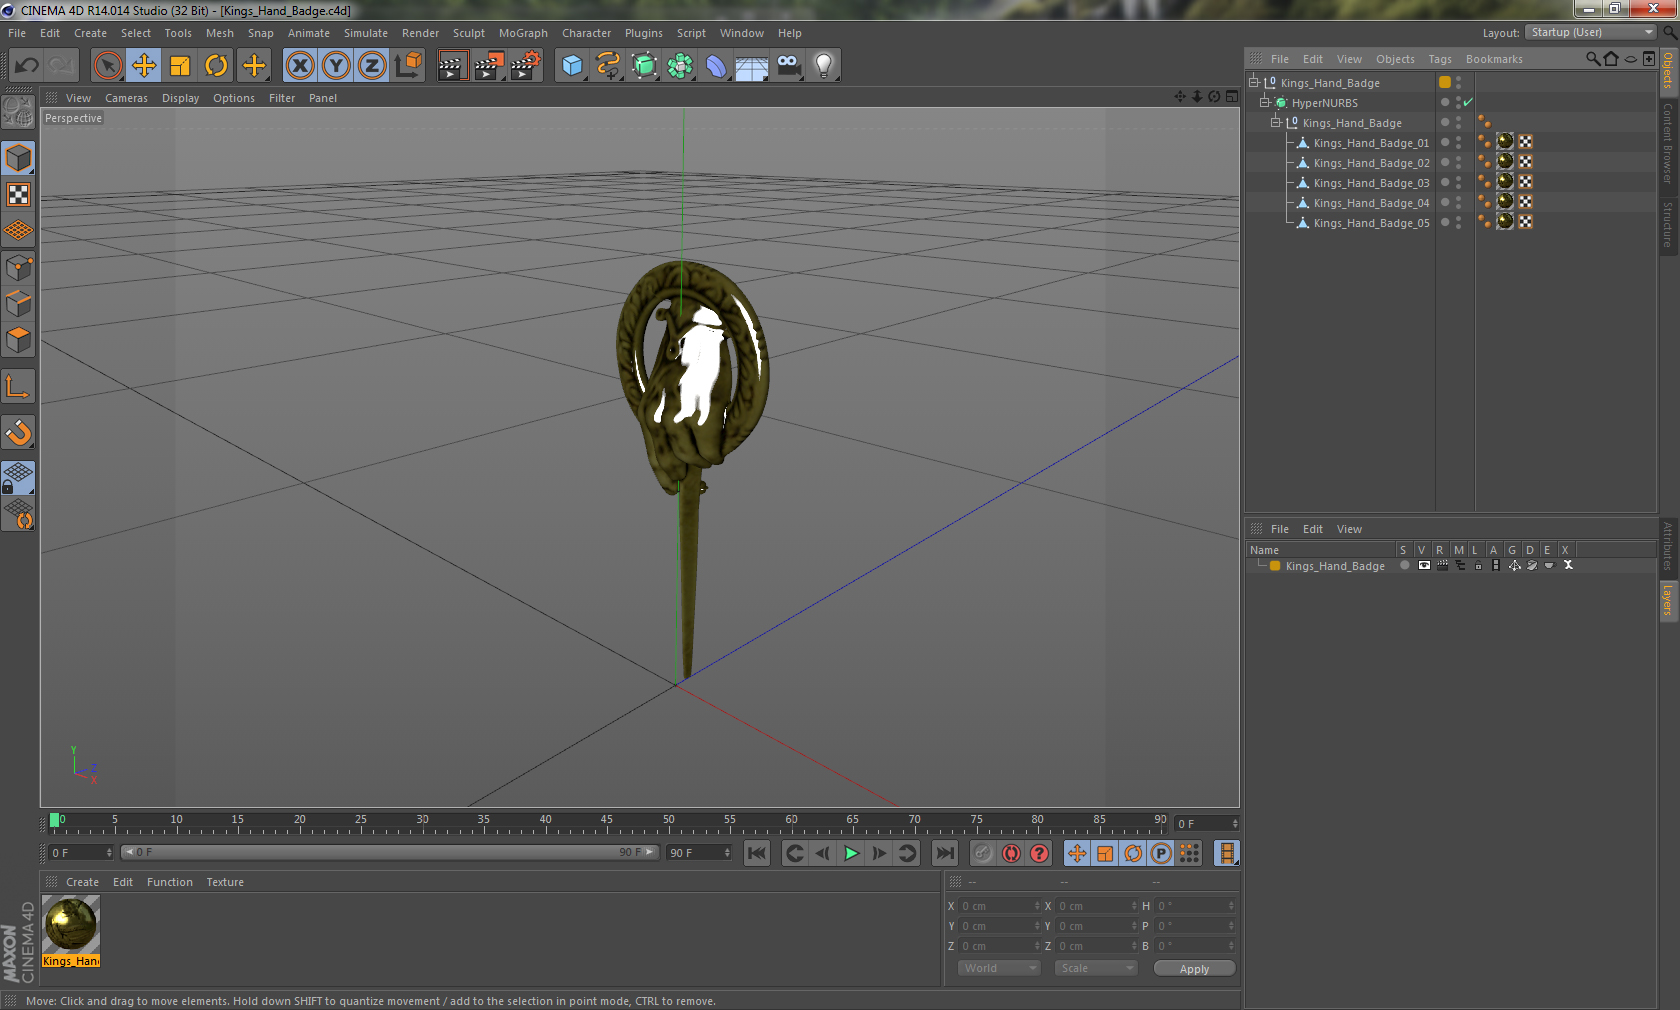Click the Make Editable icon
Screen dimensions: 1680x1010
click(x=18, y=112)
